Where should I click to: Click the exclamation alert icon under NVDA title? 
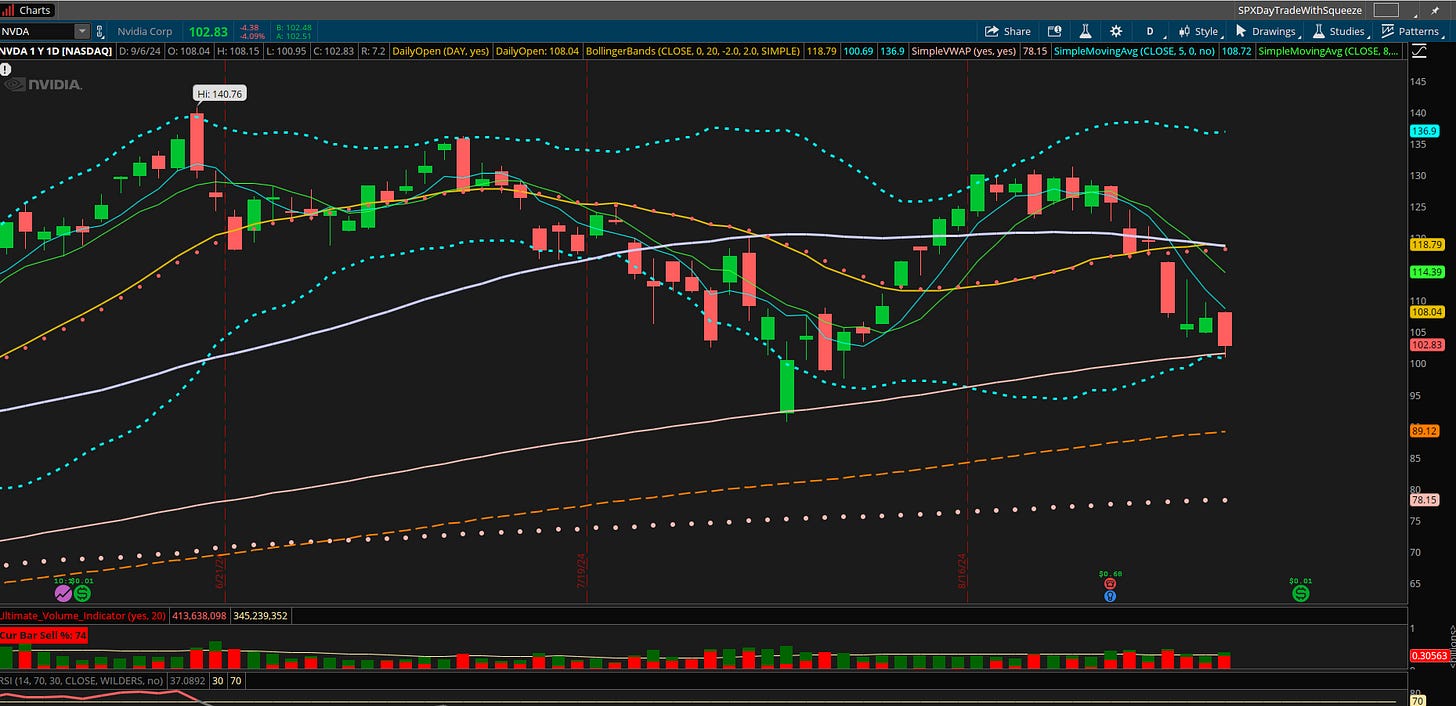point(5,69)
